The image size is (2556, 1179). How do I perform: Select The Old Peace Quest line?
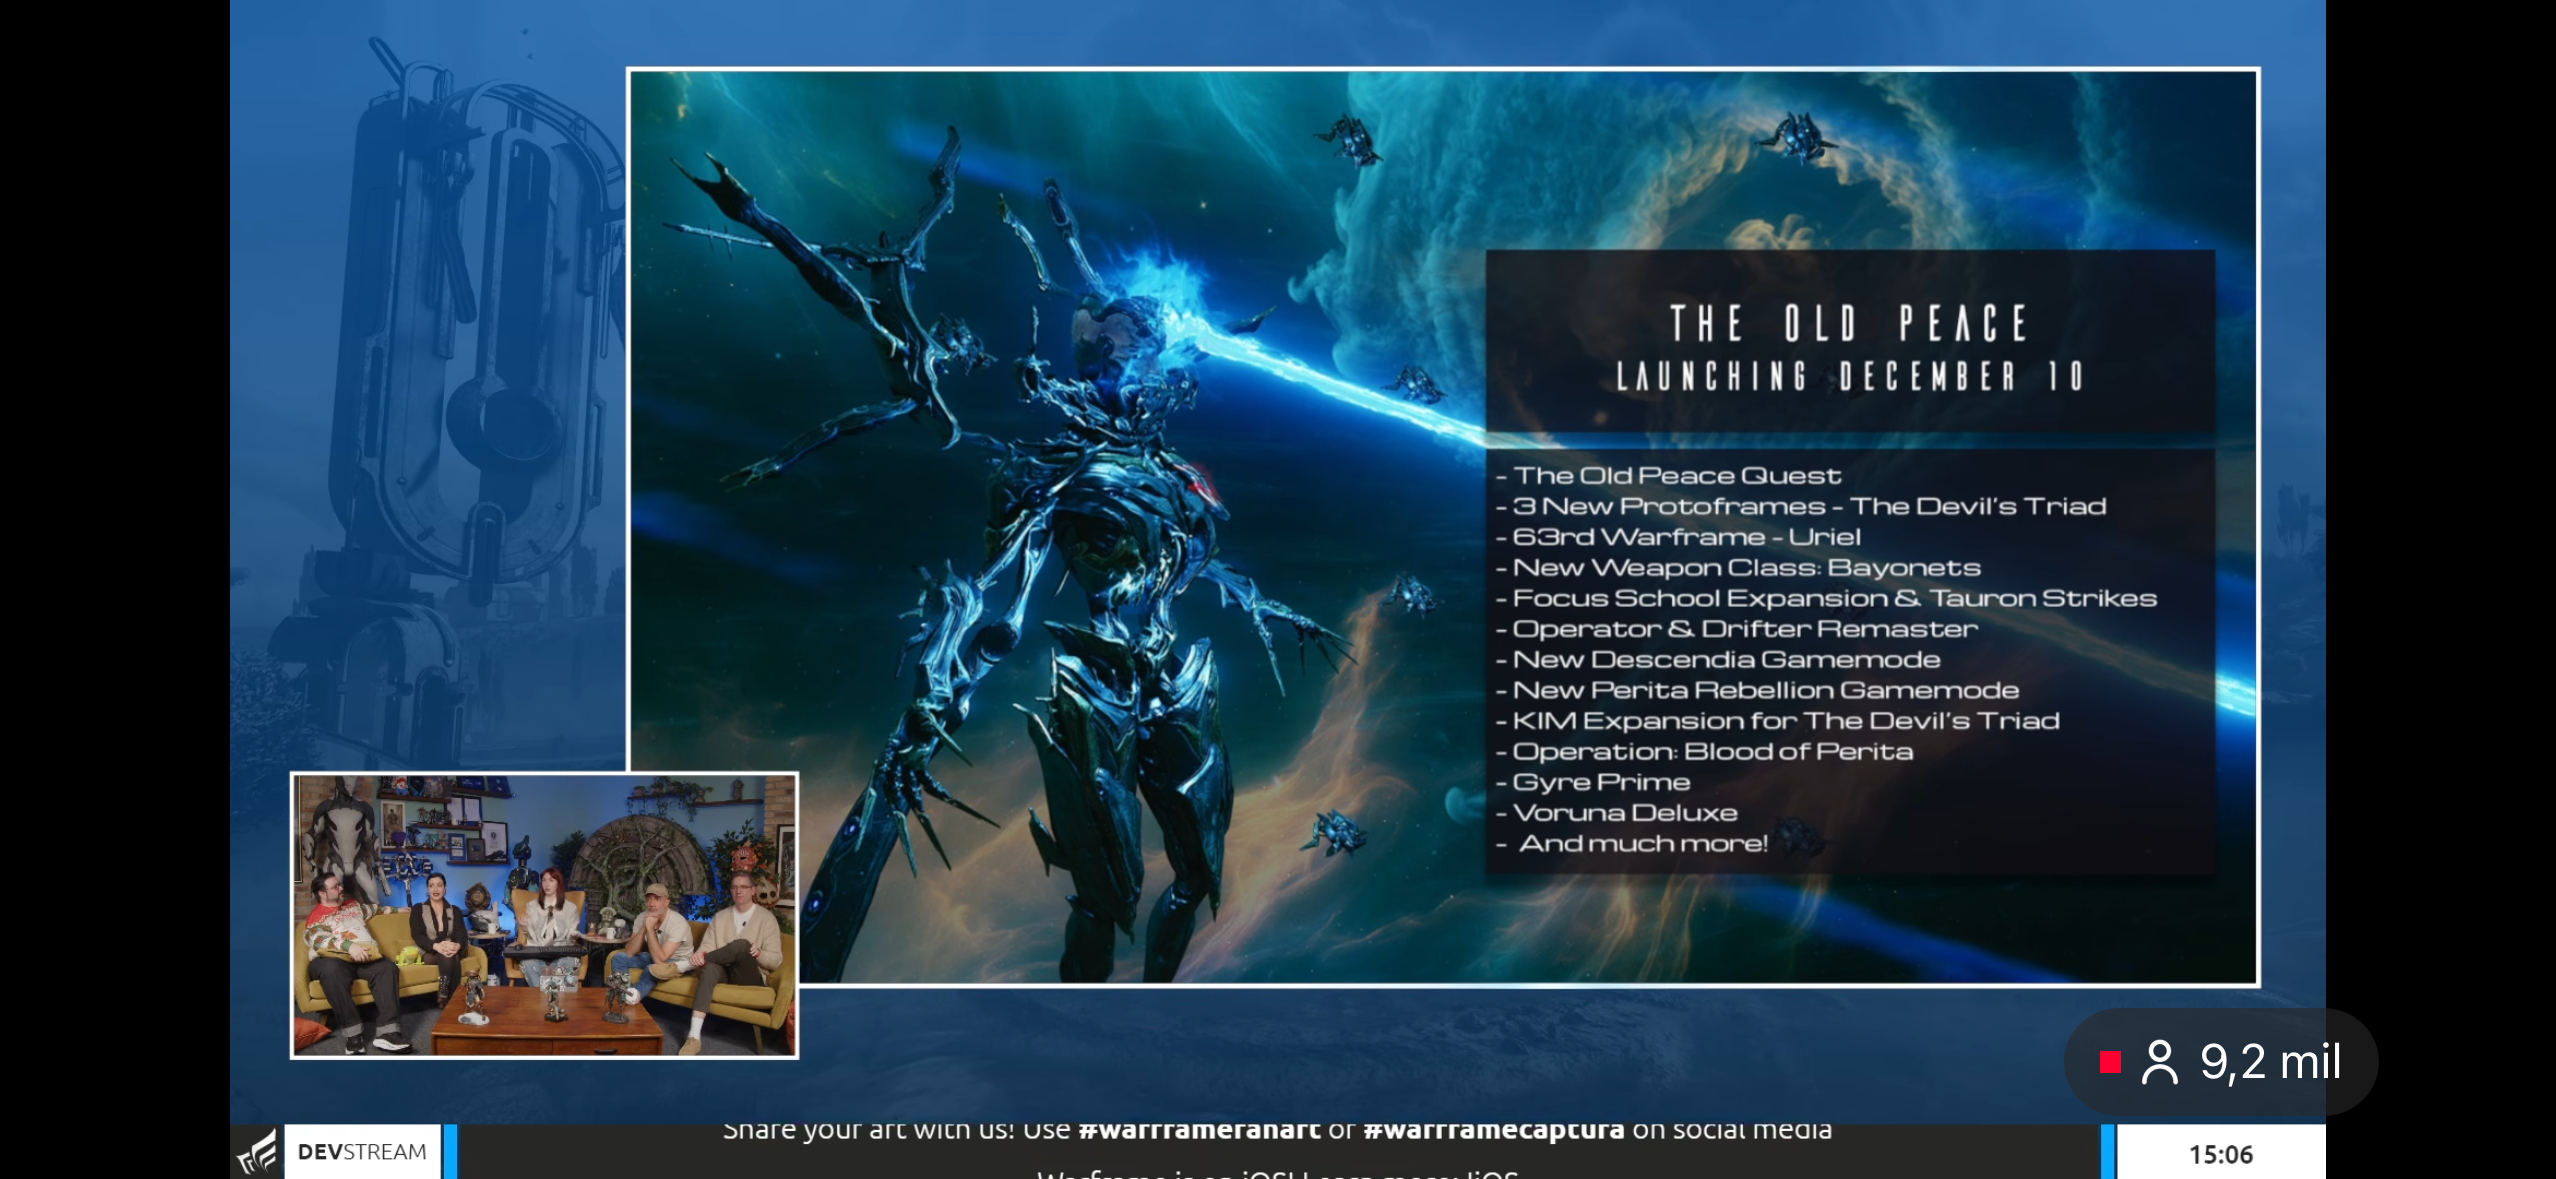tap(1676, 476)
